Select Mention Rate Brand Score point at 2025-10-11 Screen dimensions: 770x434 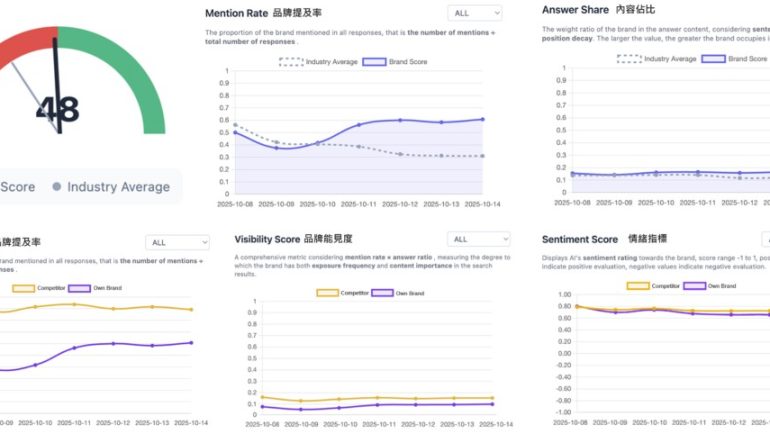click(x=359, y=125)
